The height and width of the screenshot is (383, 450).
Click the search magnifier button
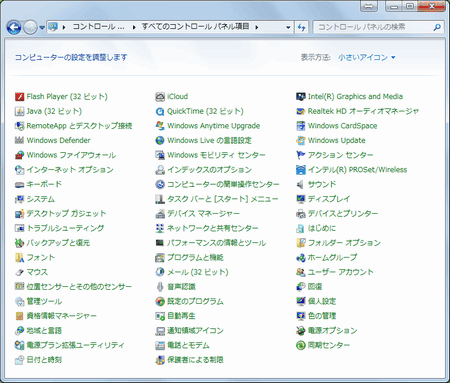coord(437,27)
